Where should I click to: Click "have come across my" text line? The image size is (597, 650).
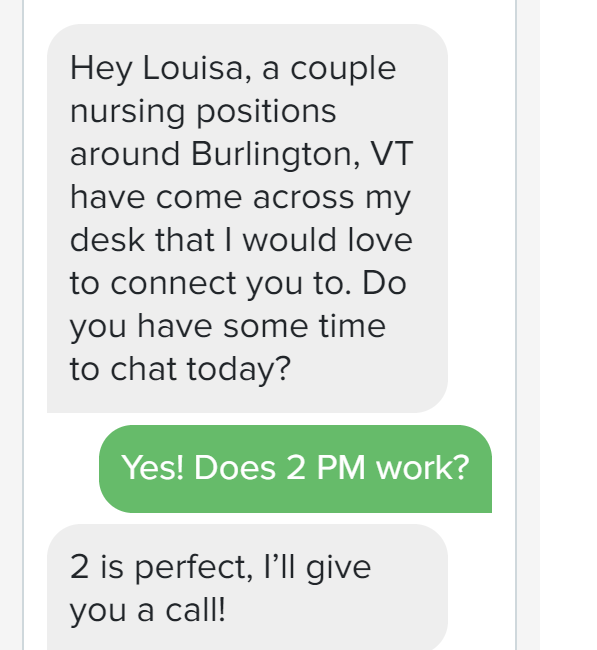coord(240,198)
